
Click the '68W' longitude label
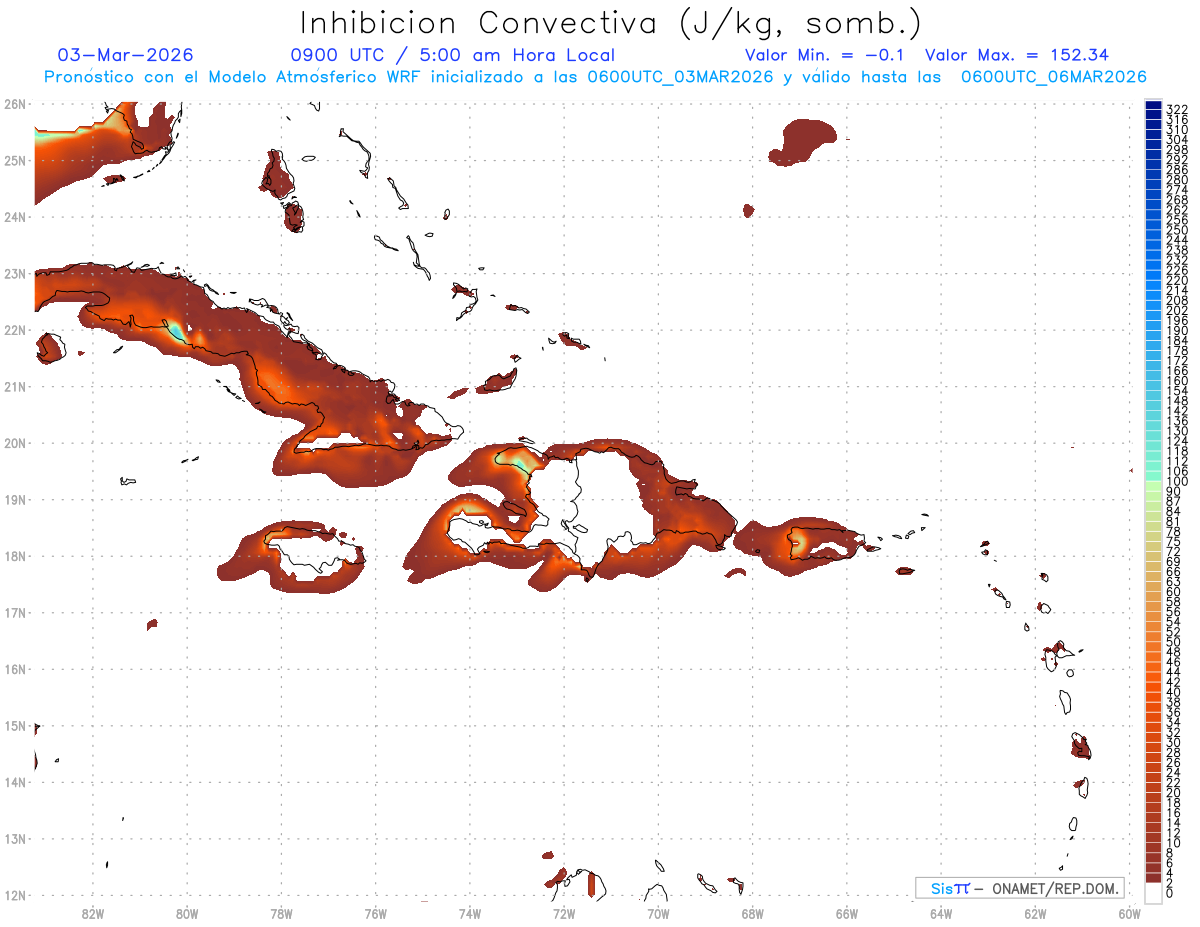[x=753, y=913]
